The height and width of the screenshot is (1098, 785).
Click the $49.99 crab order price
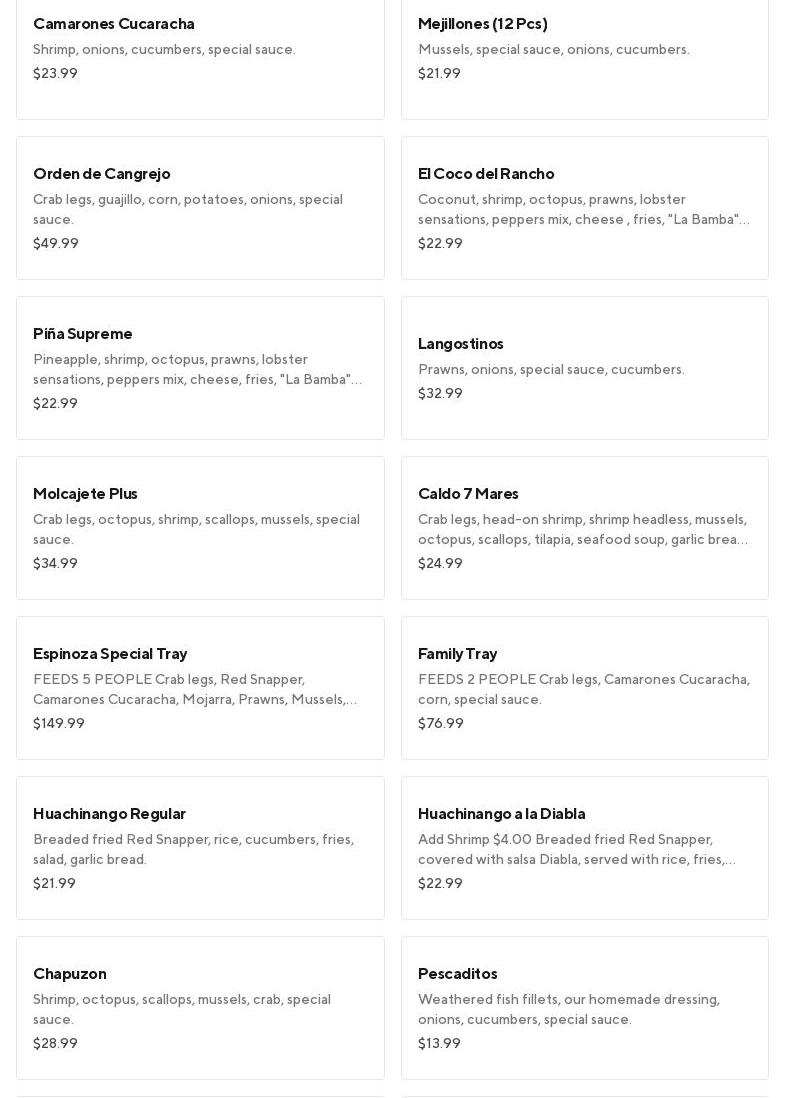[x=56, y=243]
